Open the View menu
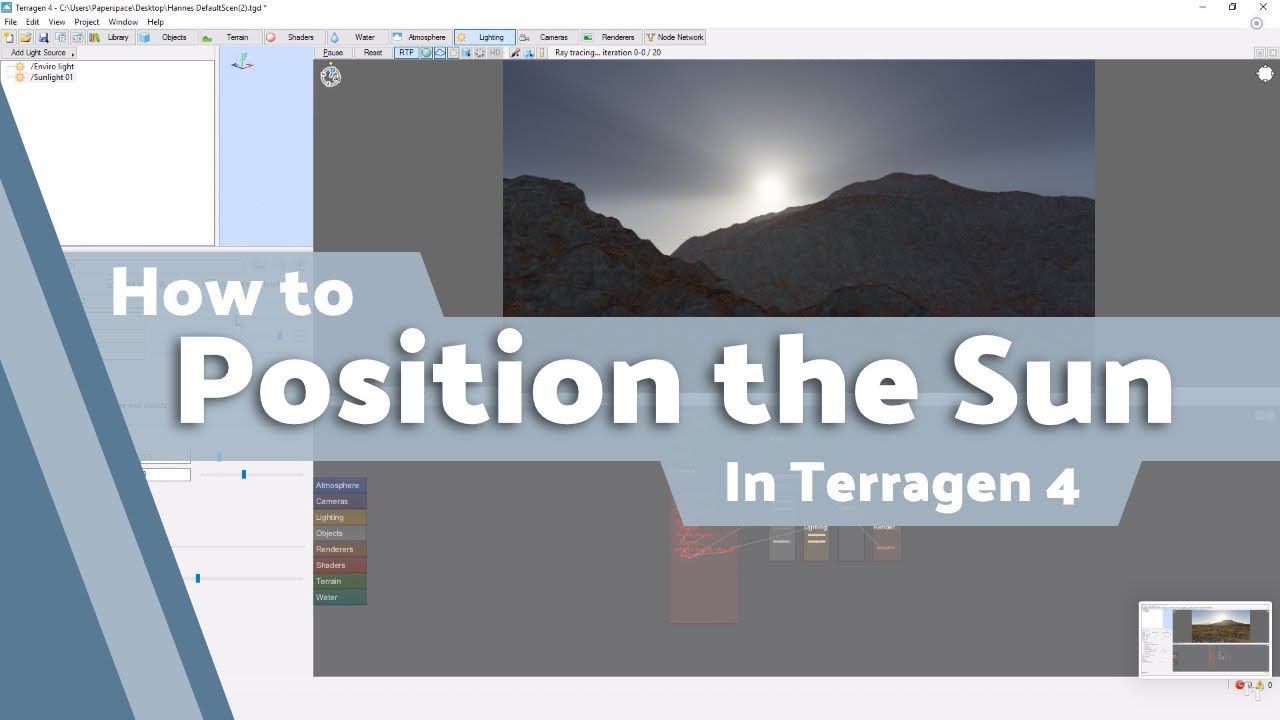This screenshot has height=720, width=1280. click(x=57, y=21)
